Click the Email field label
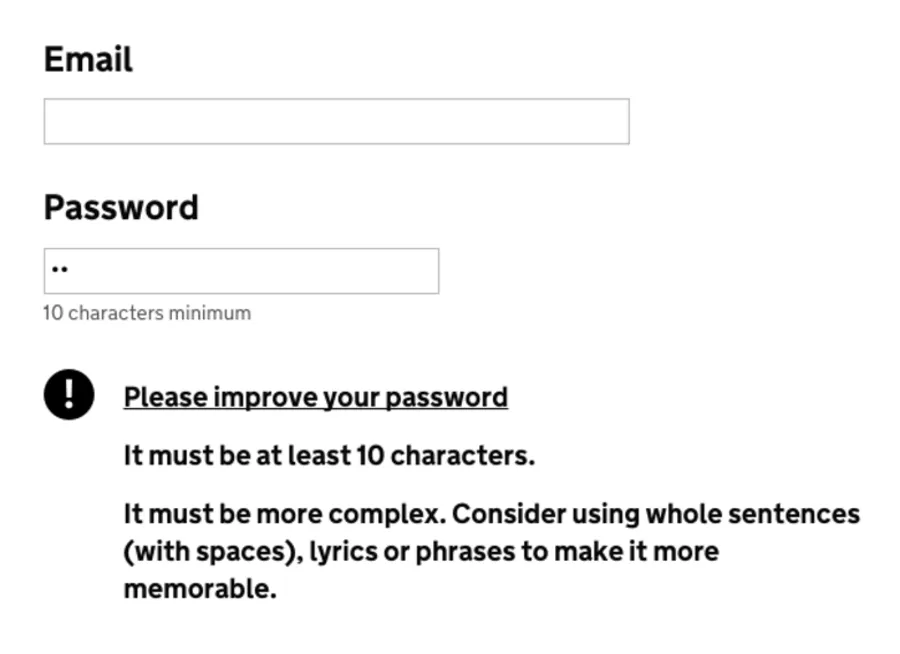The image size is (900, 654). 88,59
